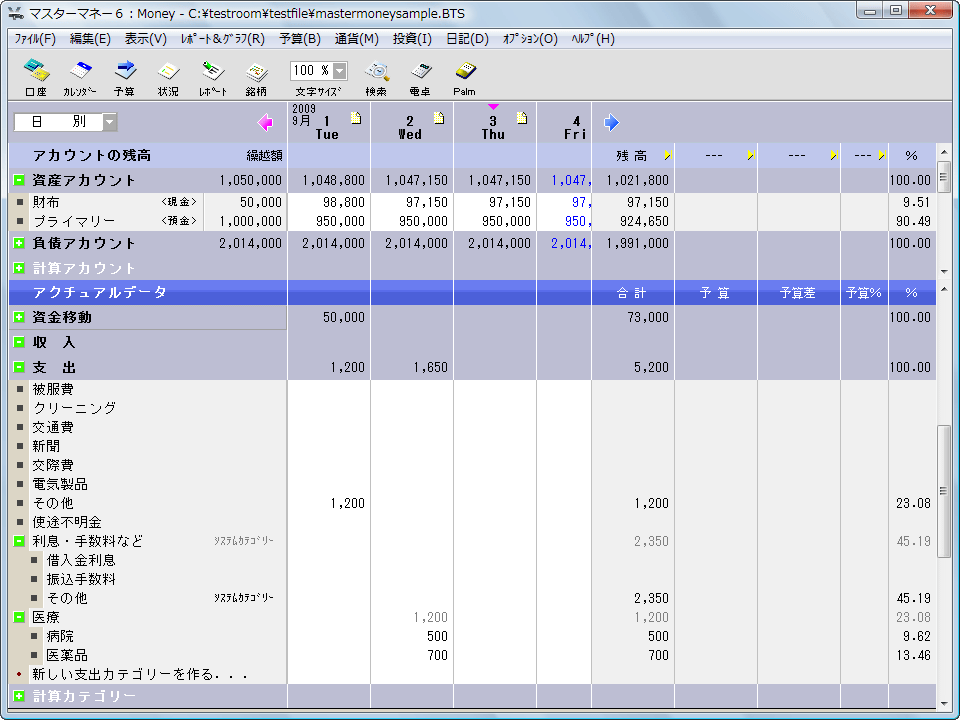Viewport: 960px width, 720px height.
Task: Open the 通貨(M) menu
Action: click(356, 39)
